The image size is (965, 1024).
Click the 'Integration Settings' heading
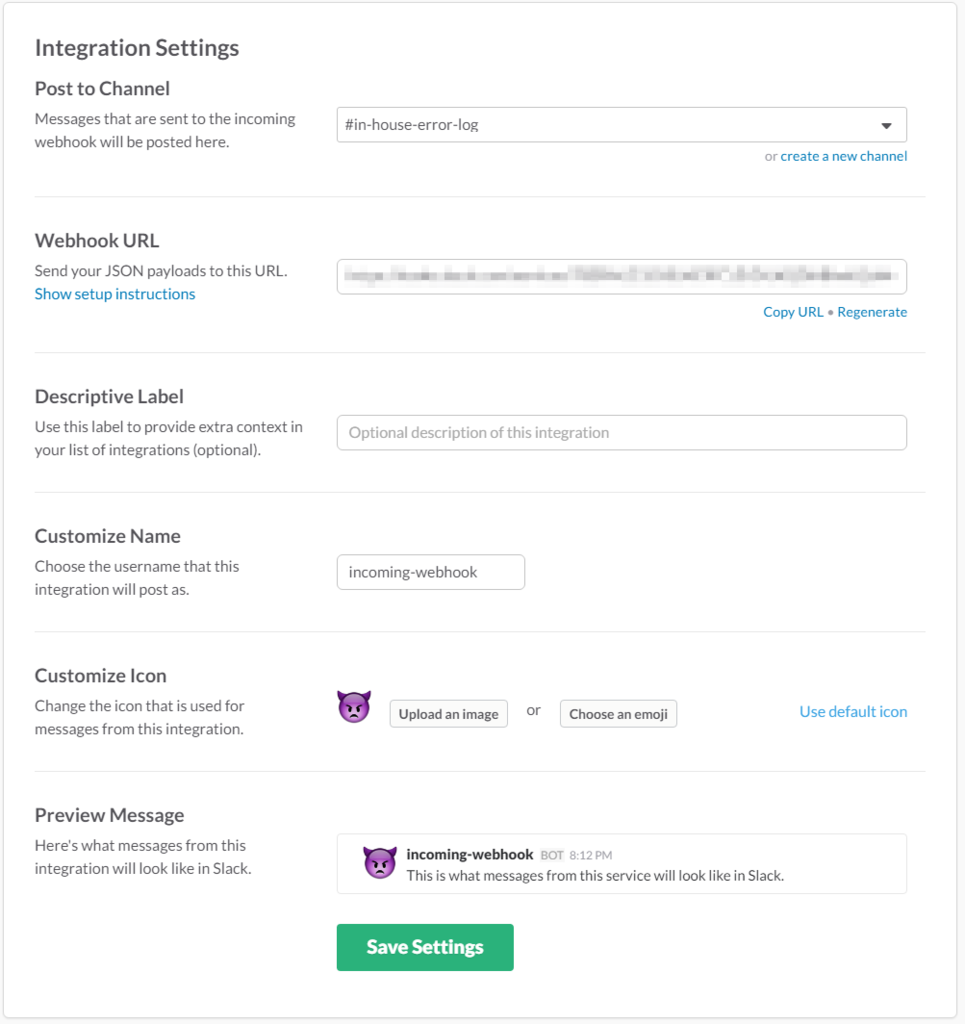137,48
